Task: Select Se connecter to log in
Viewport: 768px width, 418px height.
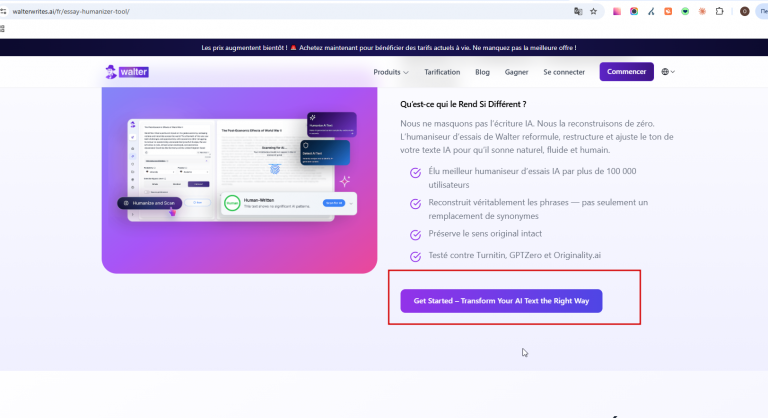Action: coord(564,72)
